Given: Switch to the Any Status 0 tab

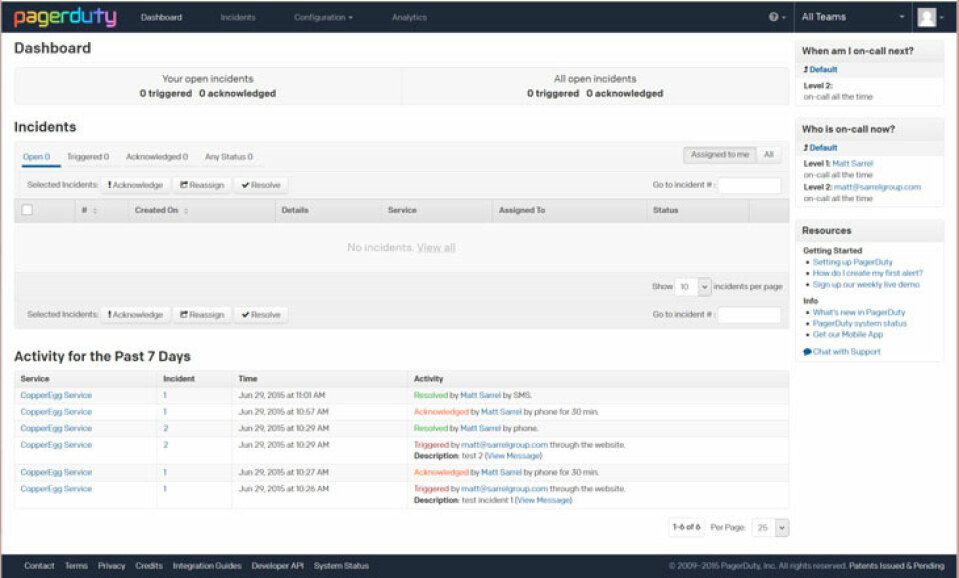Looking at the screenshot, I should 229,157.
